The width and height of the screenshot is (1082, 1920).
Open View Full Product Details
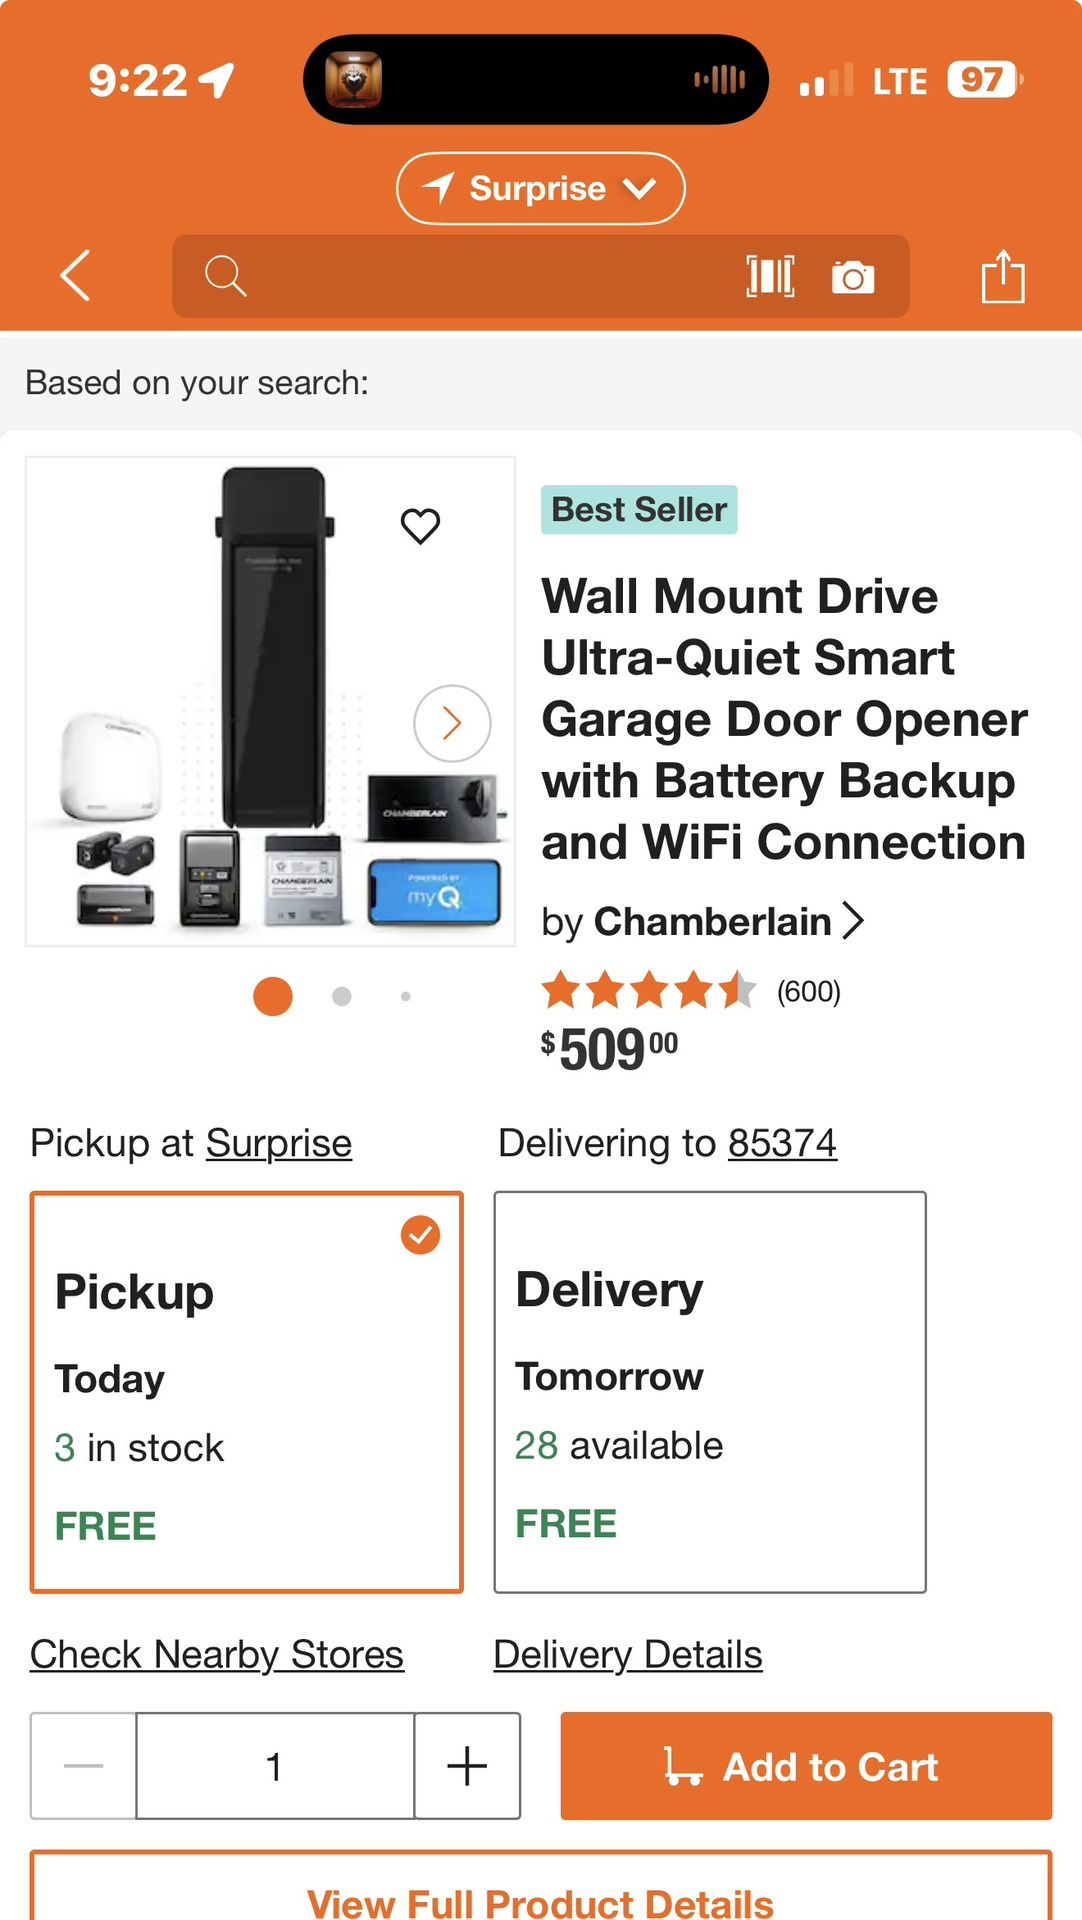(x=540, y=1900)
